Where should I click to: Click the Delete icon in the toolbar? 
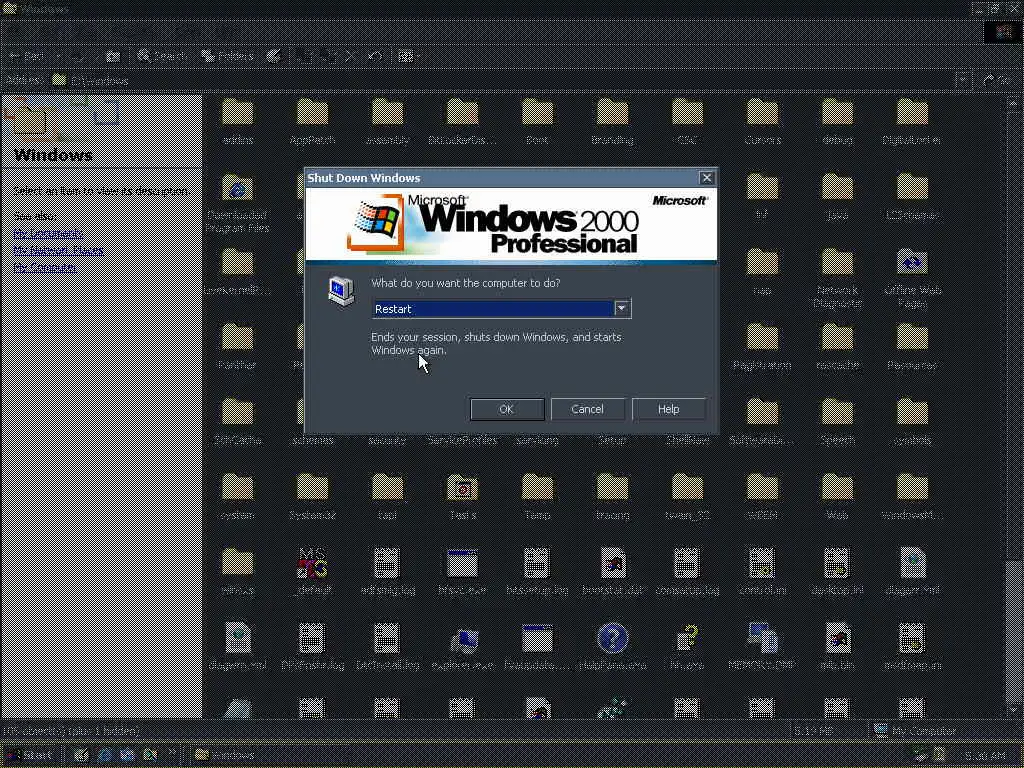point(351,56)
